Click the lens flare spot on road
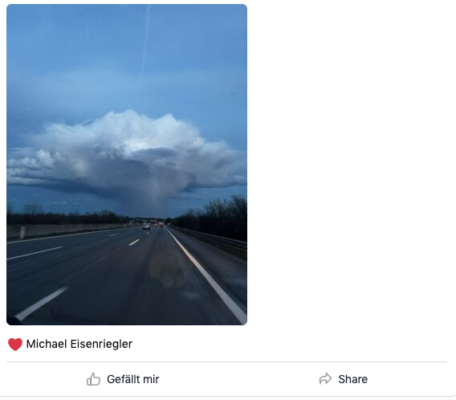 coord(165,270)
